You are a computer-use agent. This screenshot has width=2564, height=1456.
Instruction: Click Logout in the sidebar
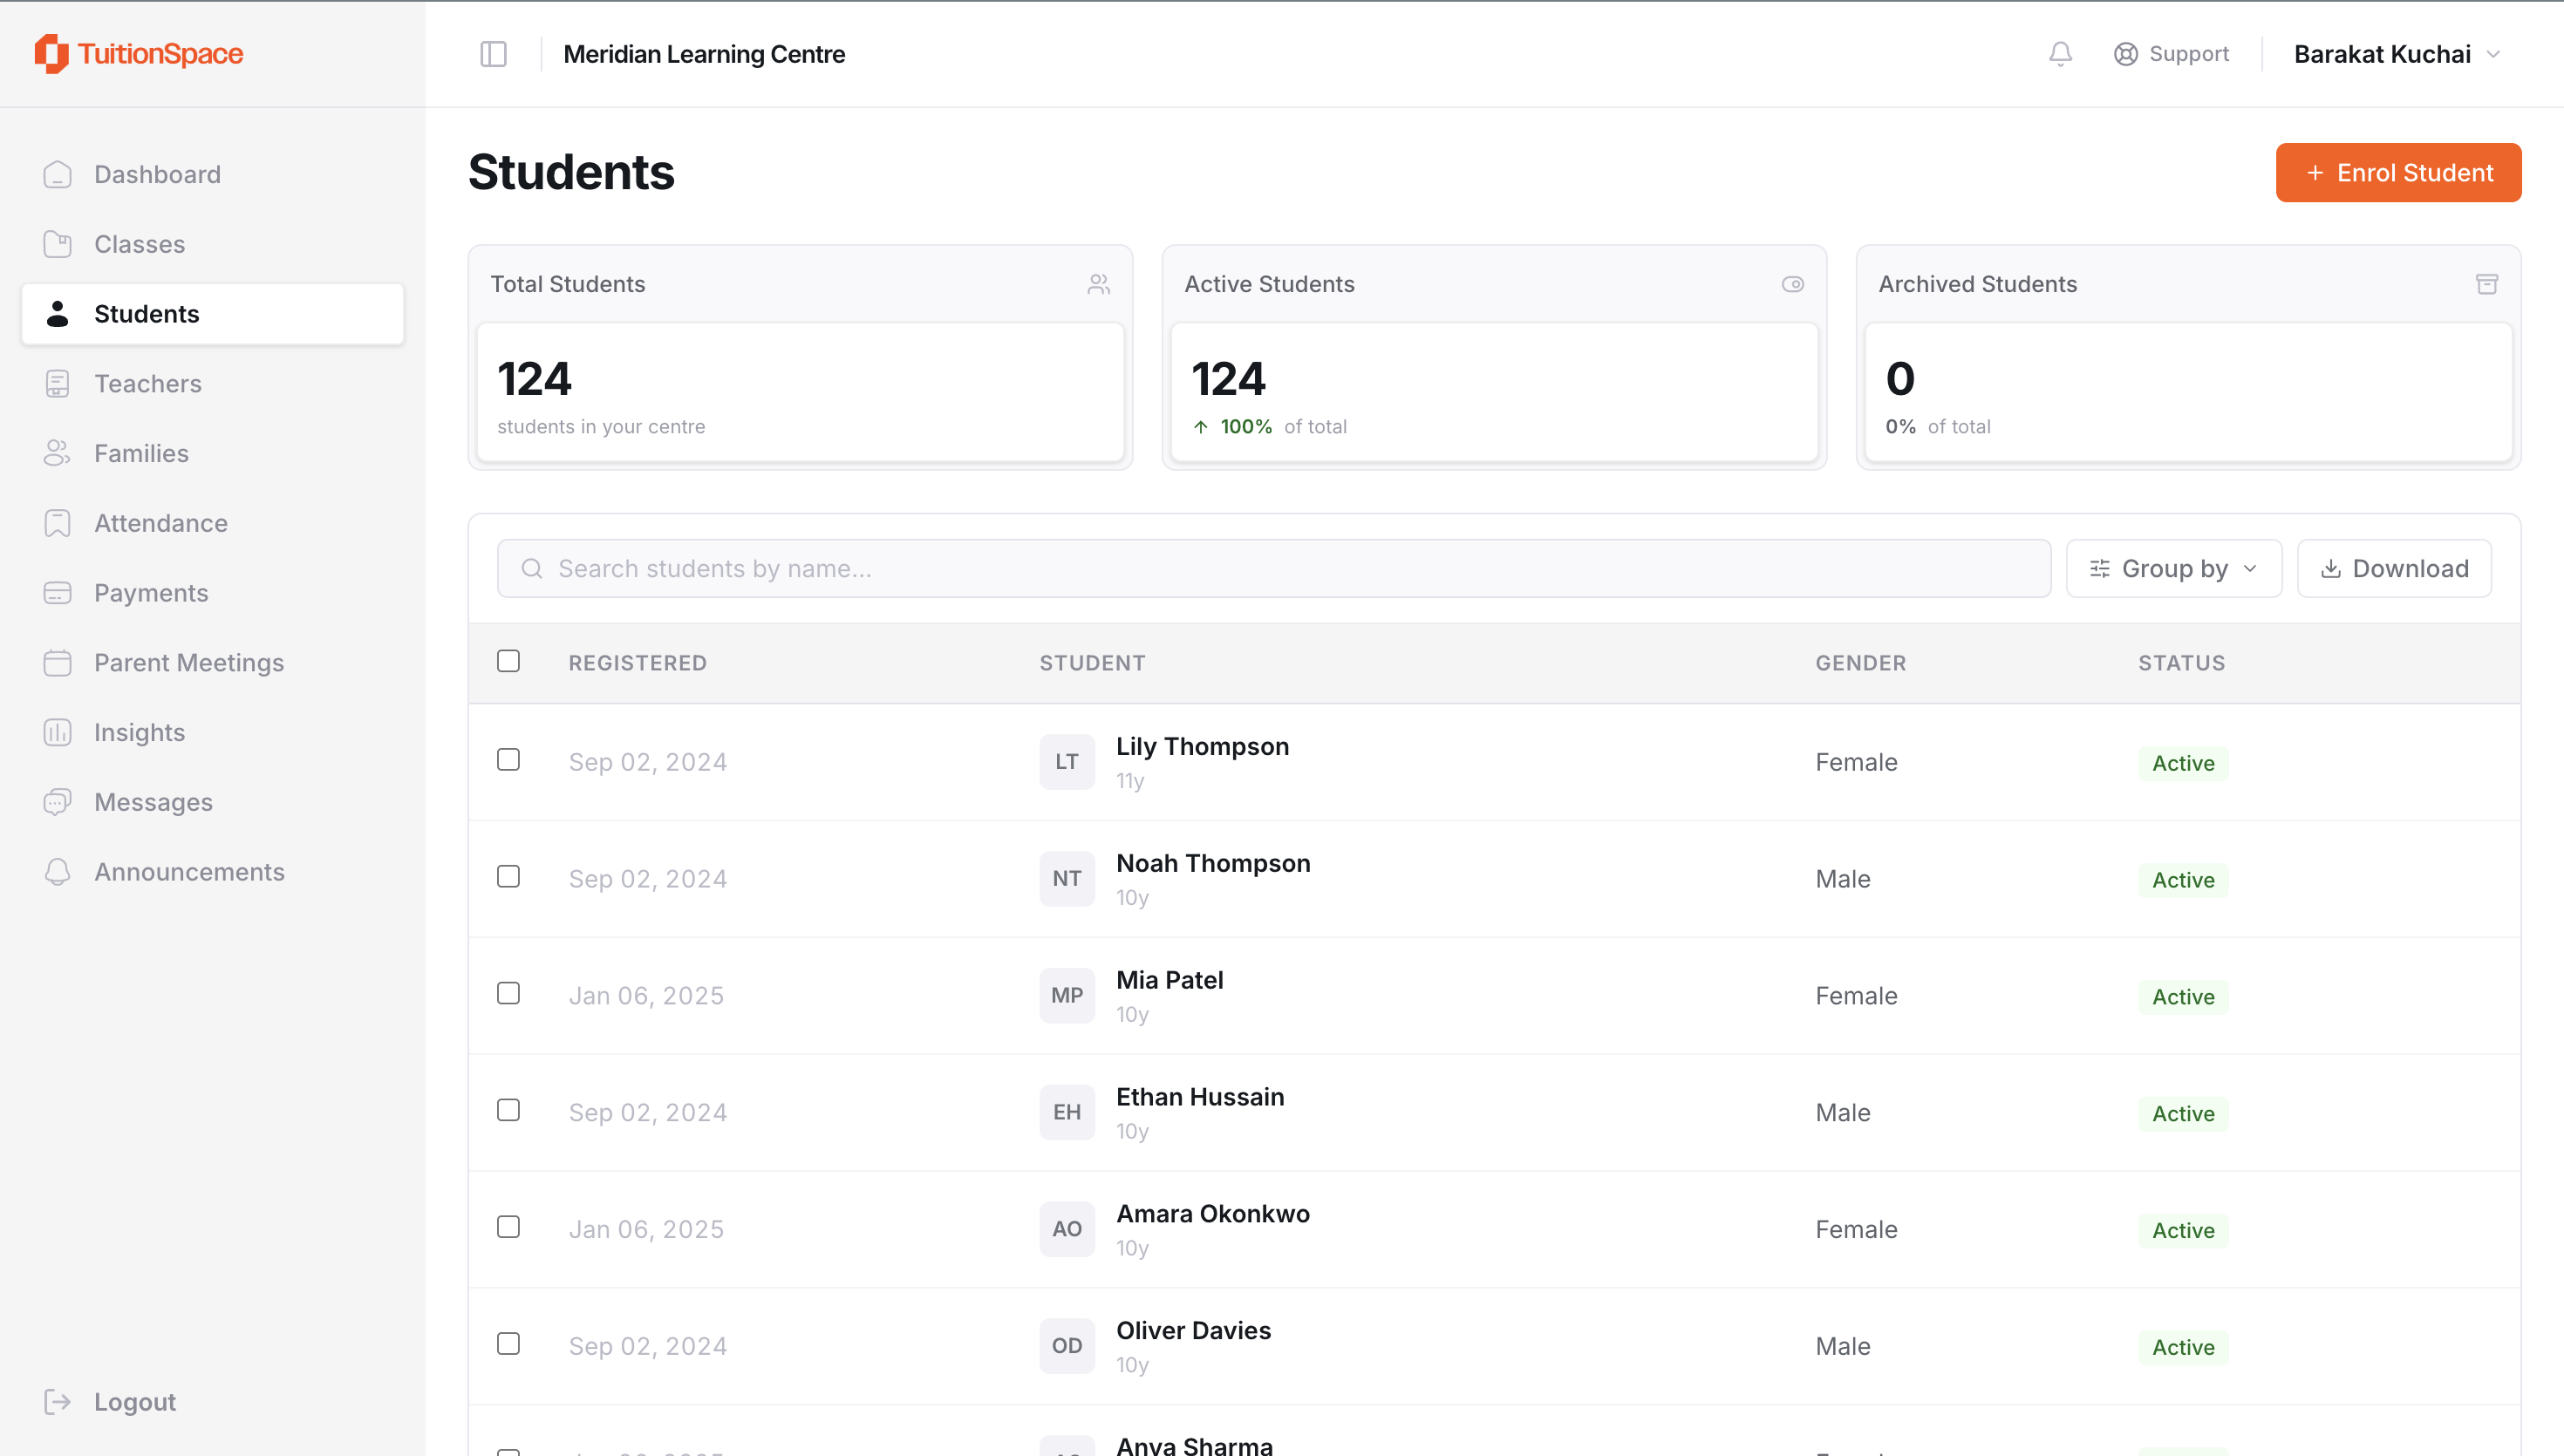110,1402
